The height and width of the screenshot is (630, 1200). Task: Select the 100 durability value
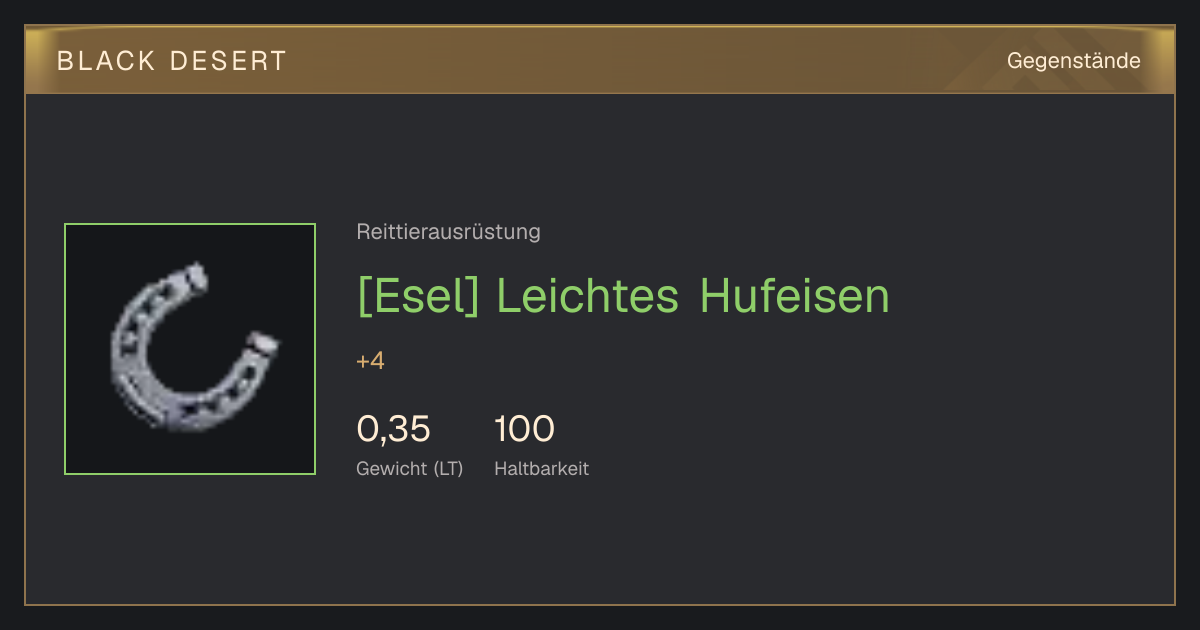click(x=524, y=429)
